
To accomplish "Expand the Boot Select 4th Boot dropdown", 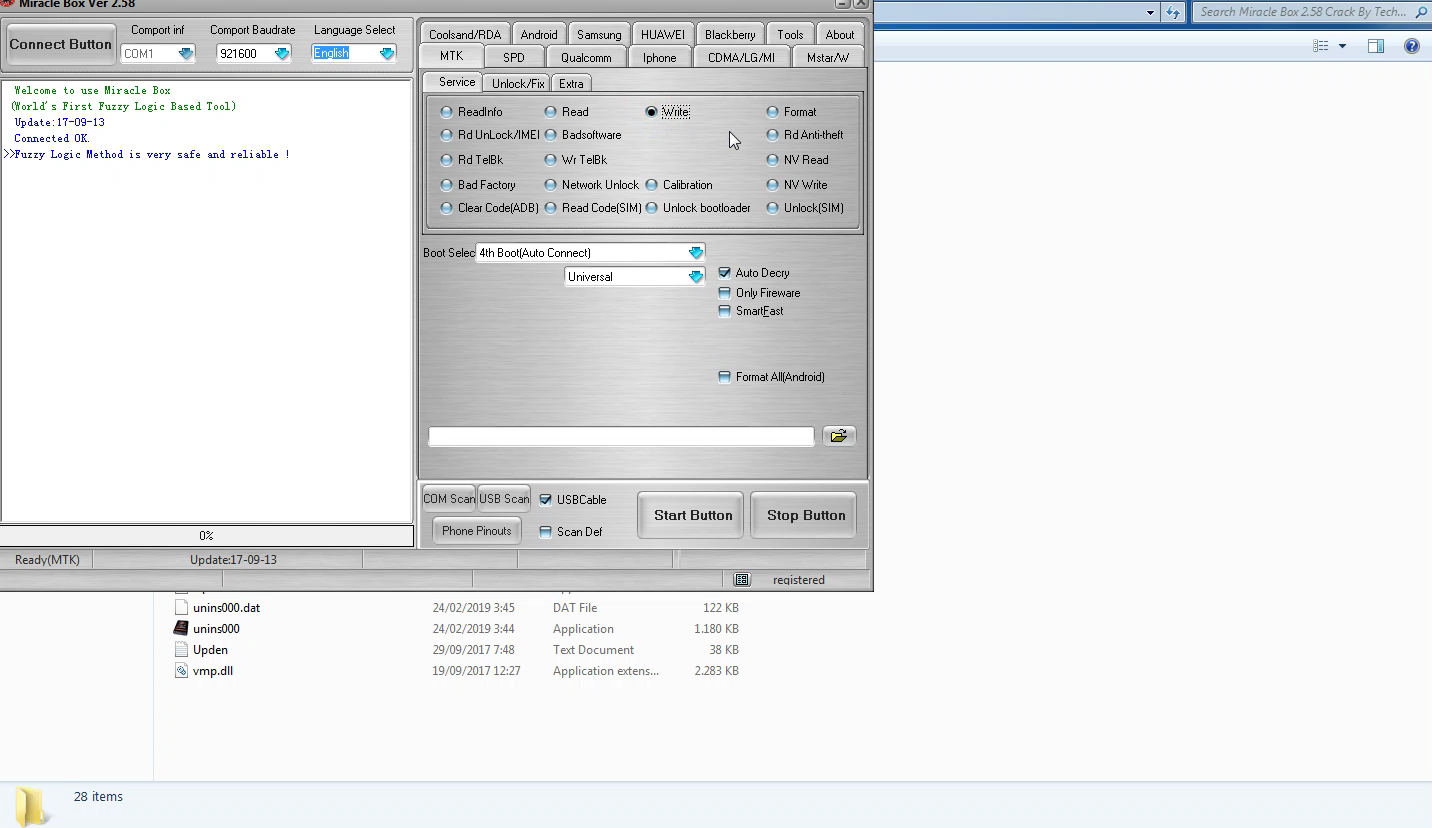I will (696, 253).
